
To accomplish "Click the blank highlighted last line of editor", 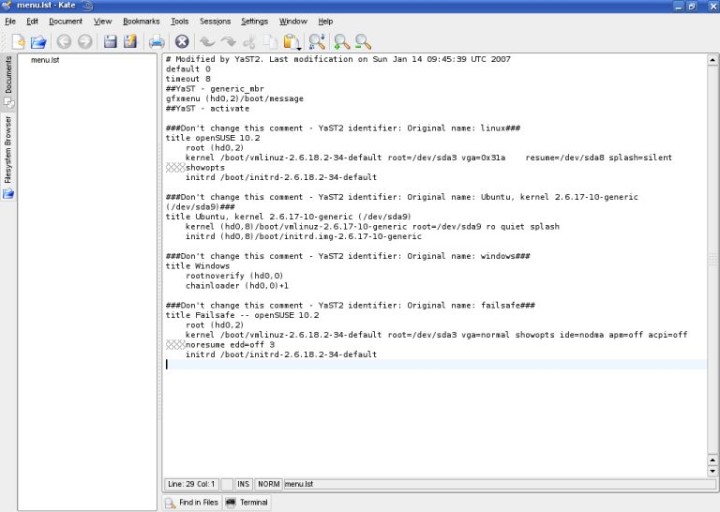I will pos(435,364).
